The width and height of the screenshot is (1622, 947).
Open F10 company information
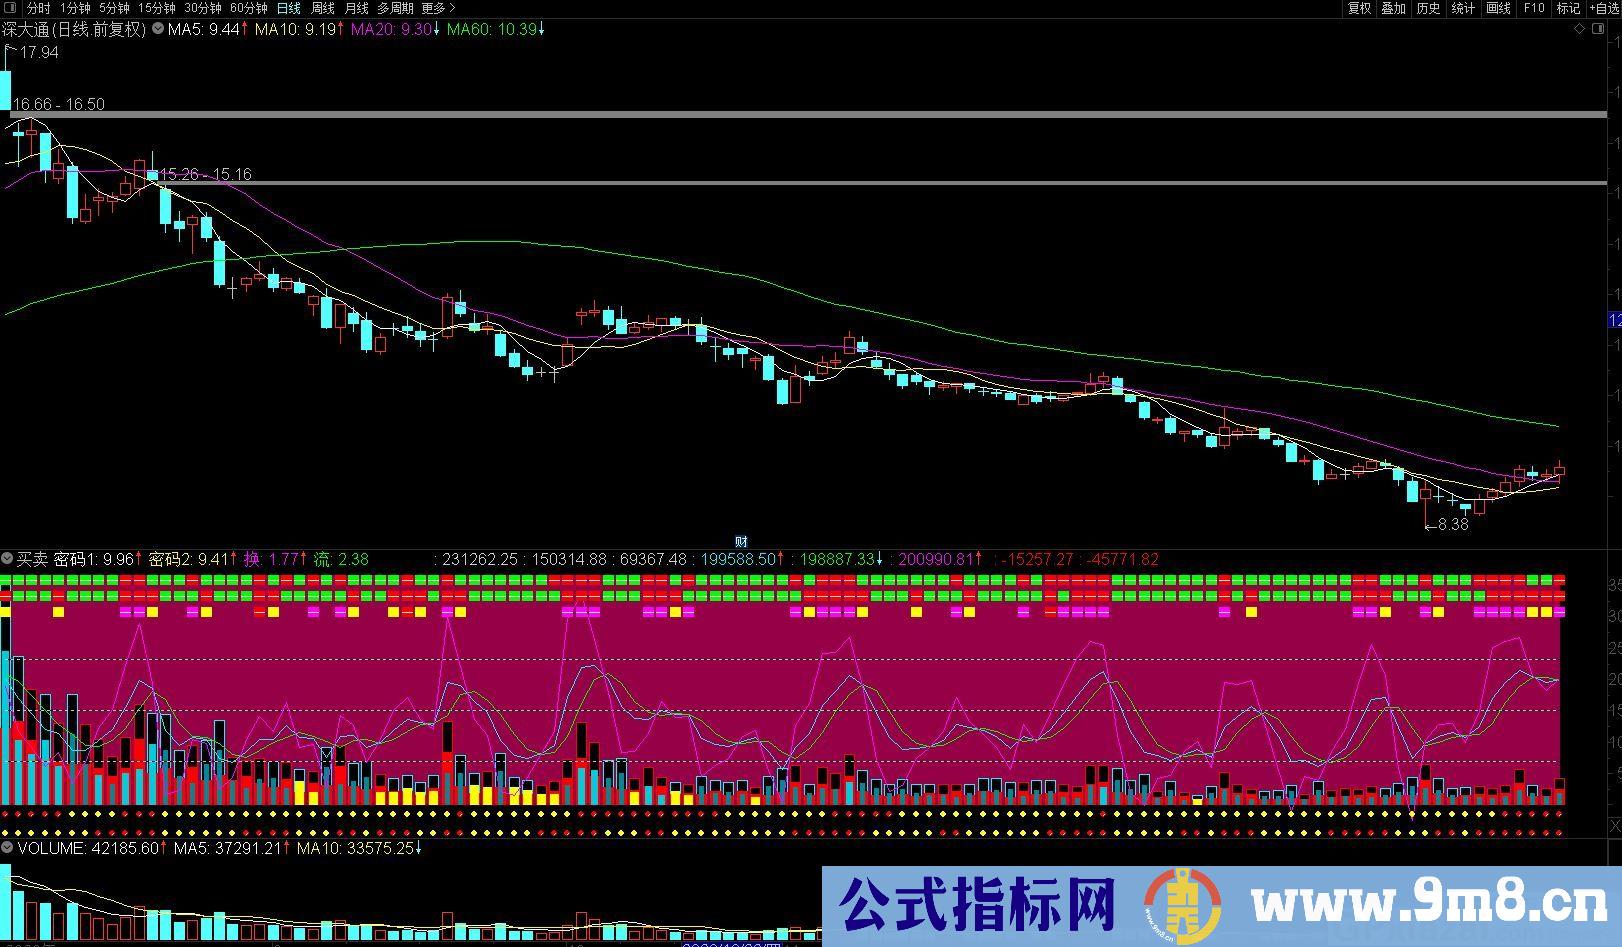(x=1534, y=8)
